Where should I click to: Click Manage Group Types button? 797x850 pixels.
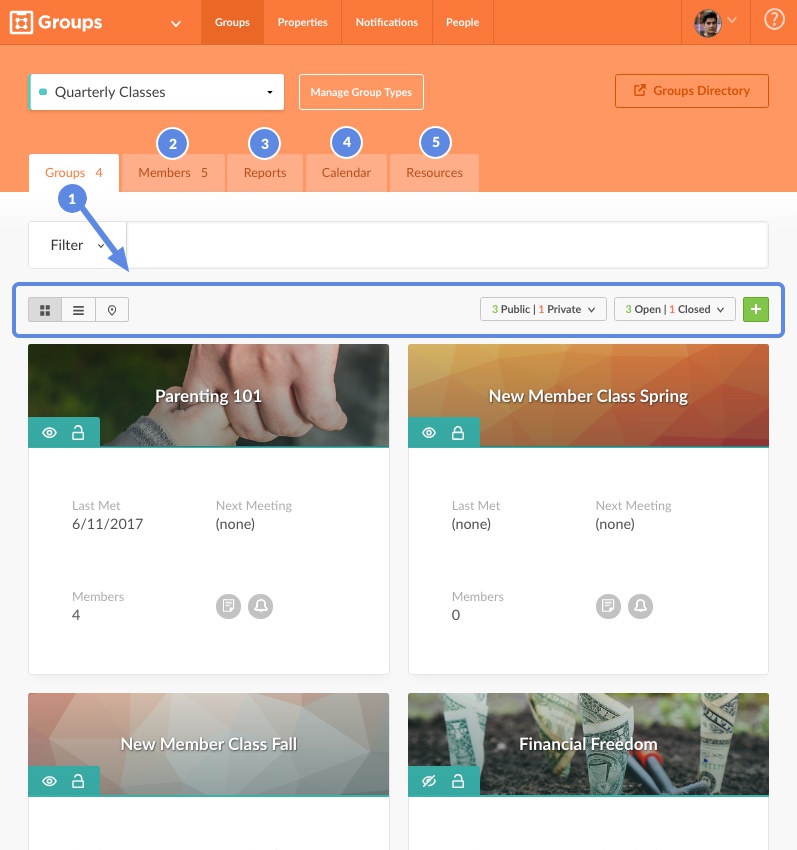361,92
